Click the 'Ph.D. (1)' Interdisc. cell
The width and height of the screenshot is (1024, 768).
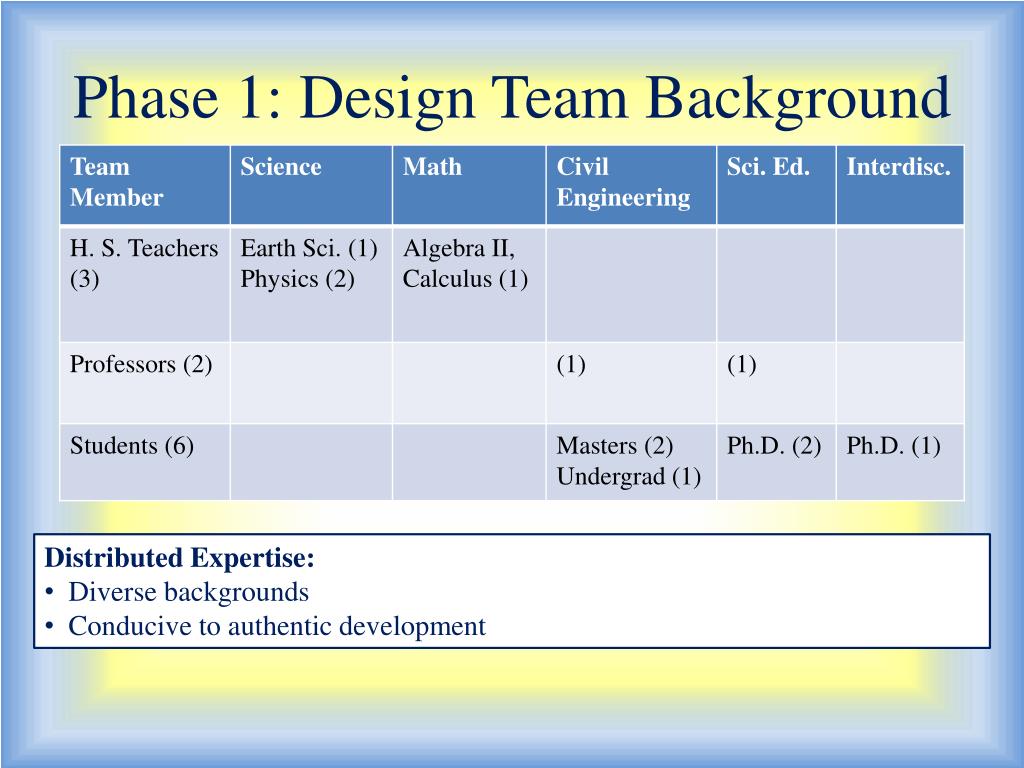pos(900,462)
